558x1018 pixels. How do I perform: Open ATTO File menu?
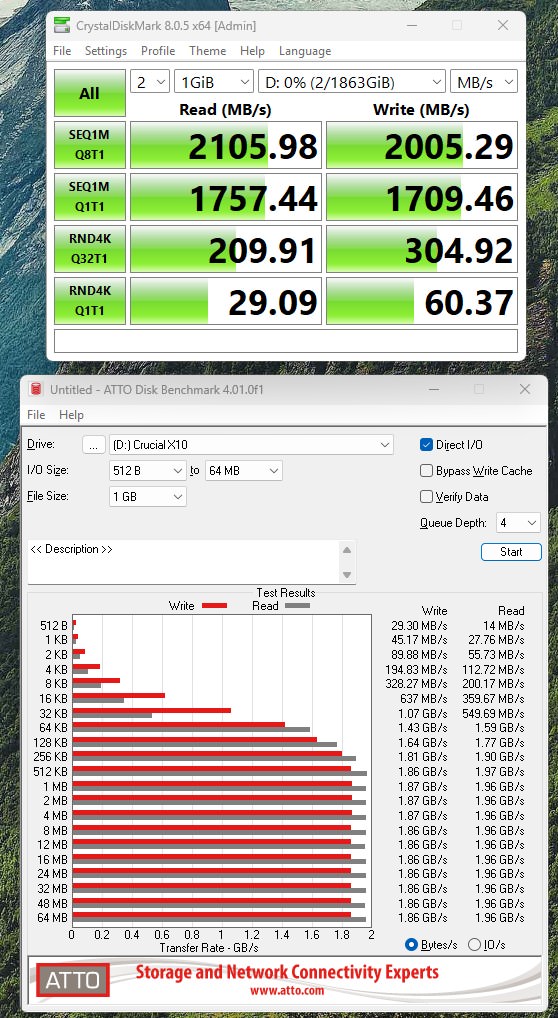click(x=36, y=415)
